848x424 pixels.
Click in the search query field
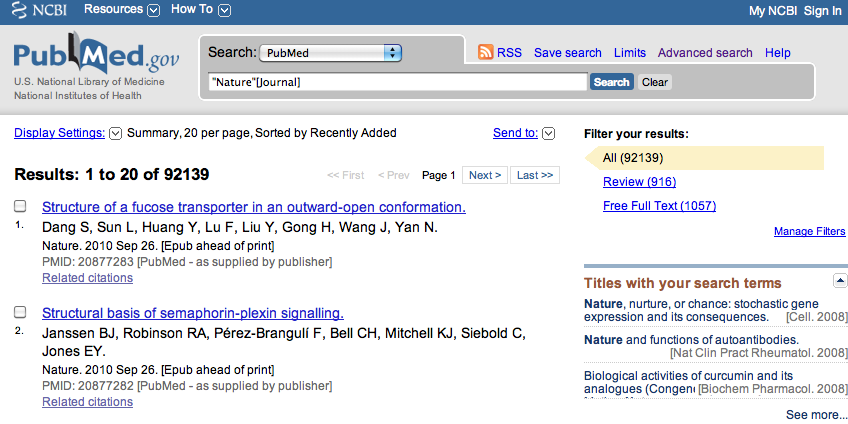tap(398, 82)
